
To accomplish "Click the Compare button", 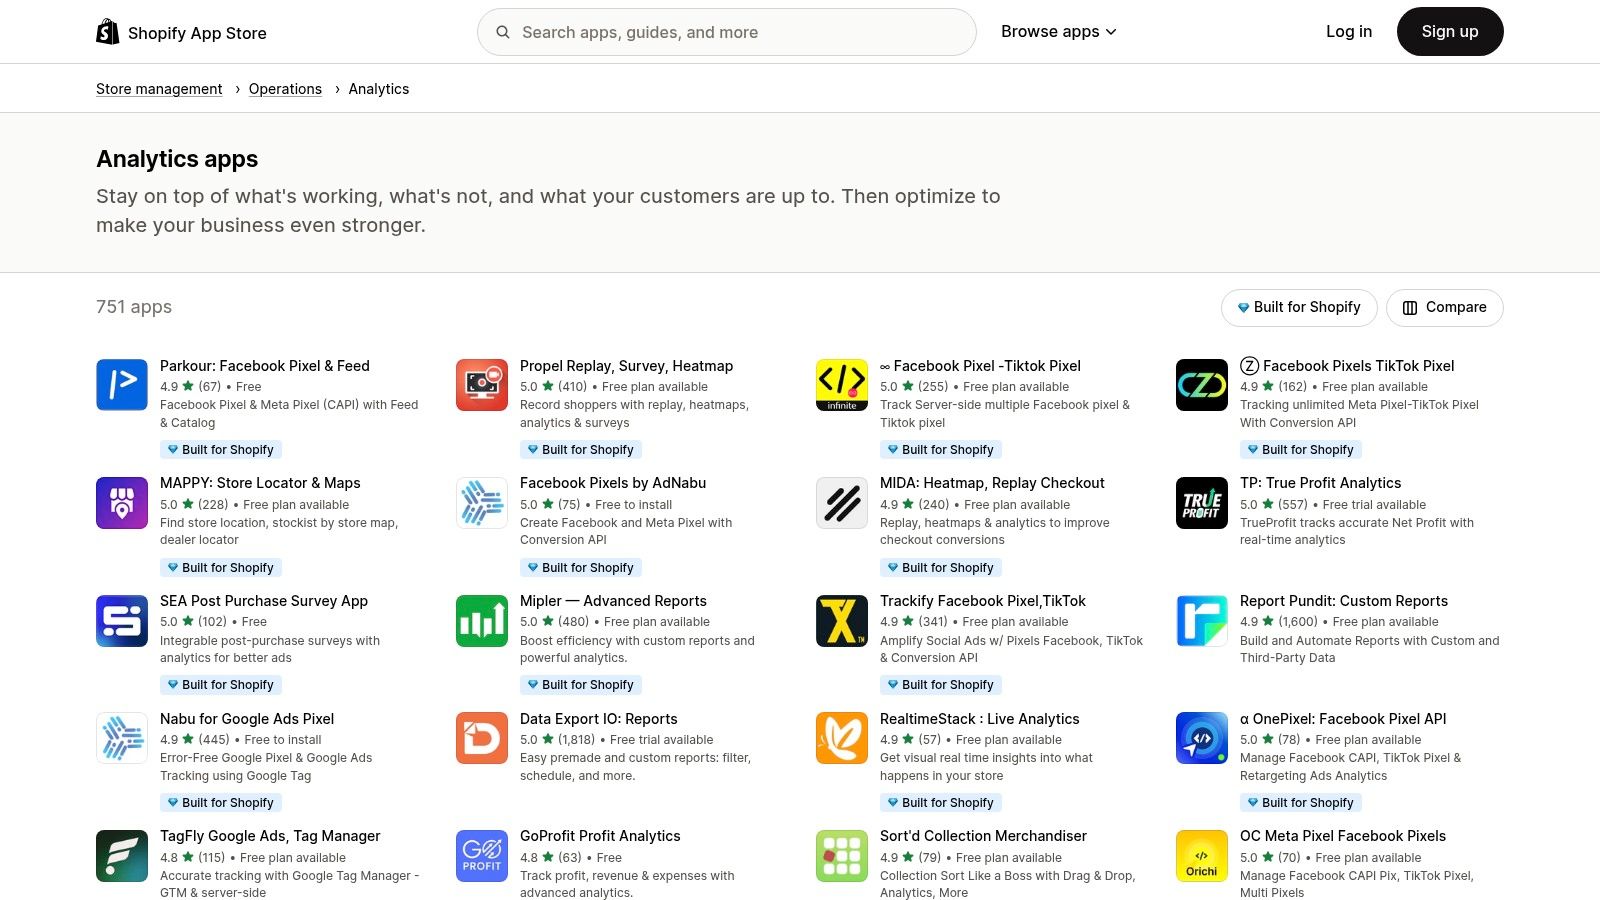I will pyautogui.click(x=1444, y=307).
